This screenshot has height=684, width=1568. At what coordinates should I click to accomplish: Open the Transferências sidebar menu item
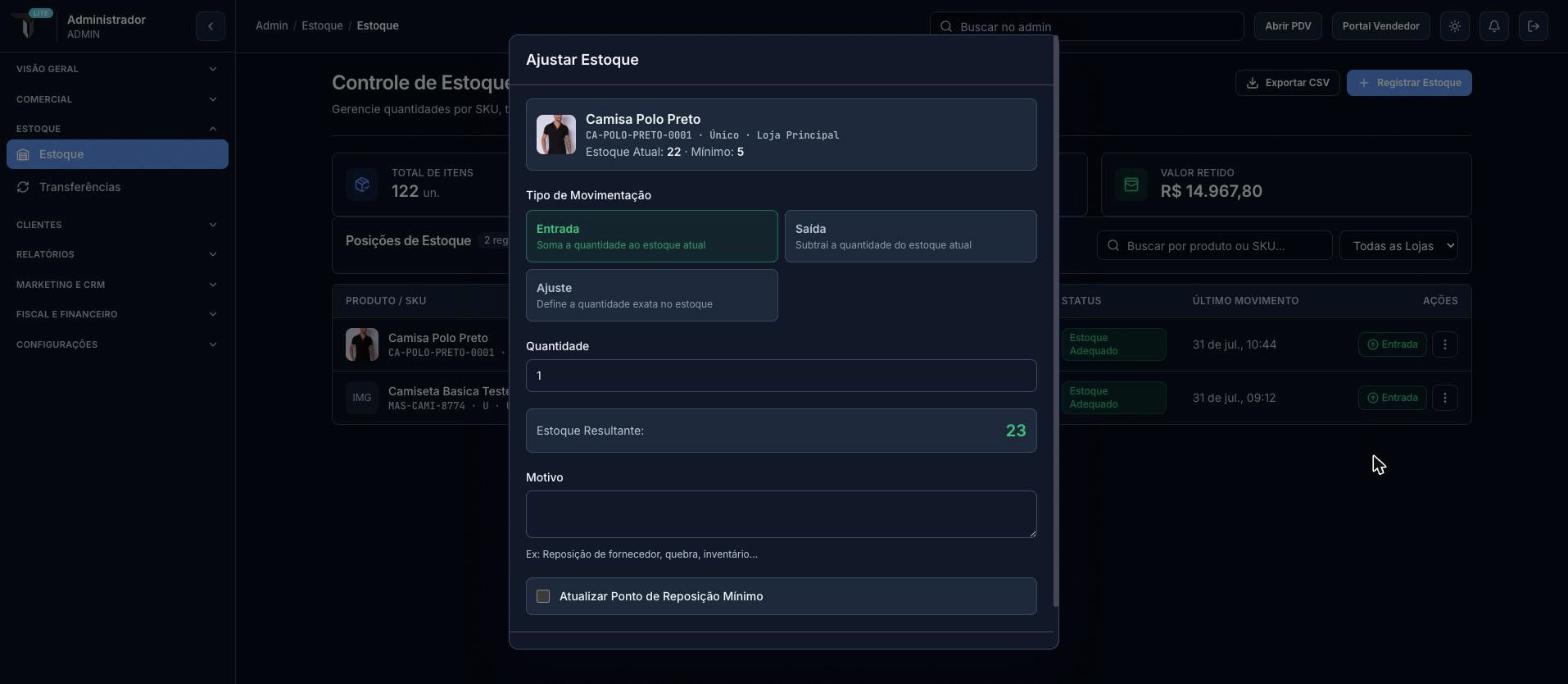[x=117, y=187]
